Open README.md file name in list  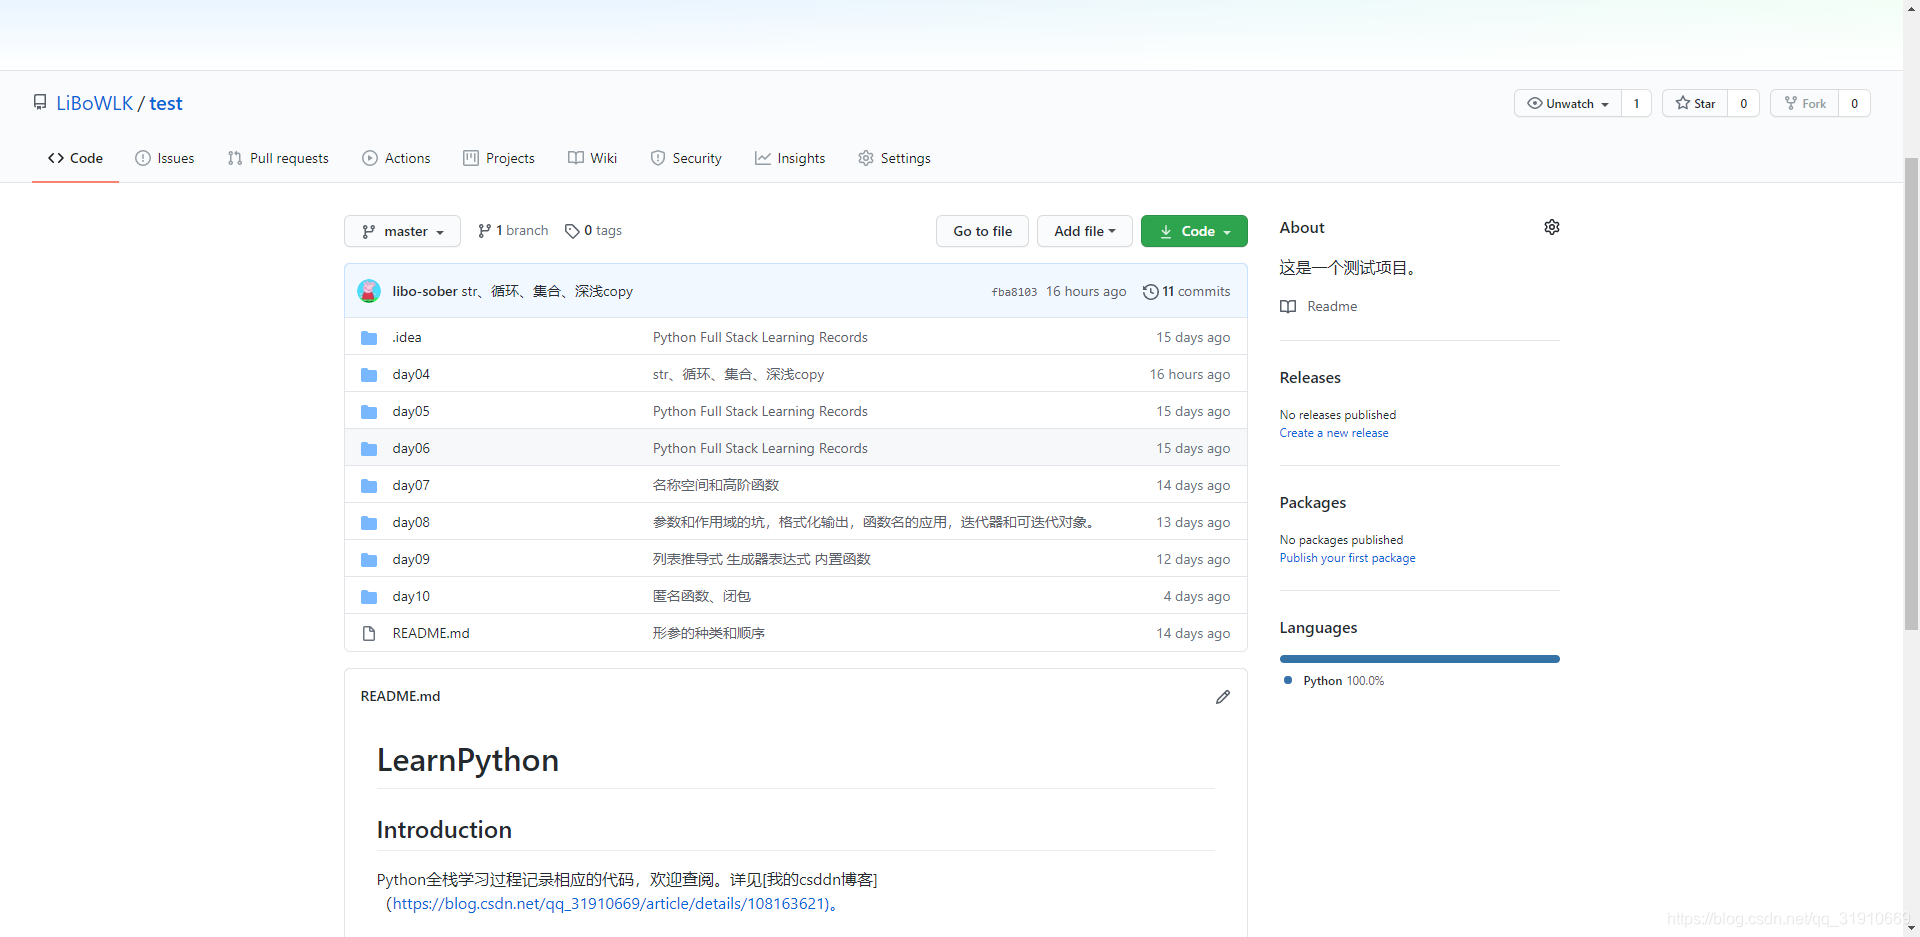point(431,634)
